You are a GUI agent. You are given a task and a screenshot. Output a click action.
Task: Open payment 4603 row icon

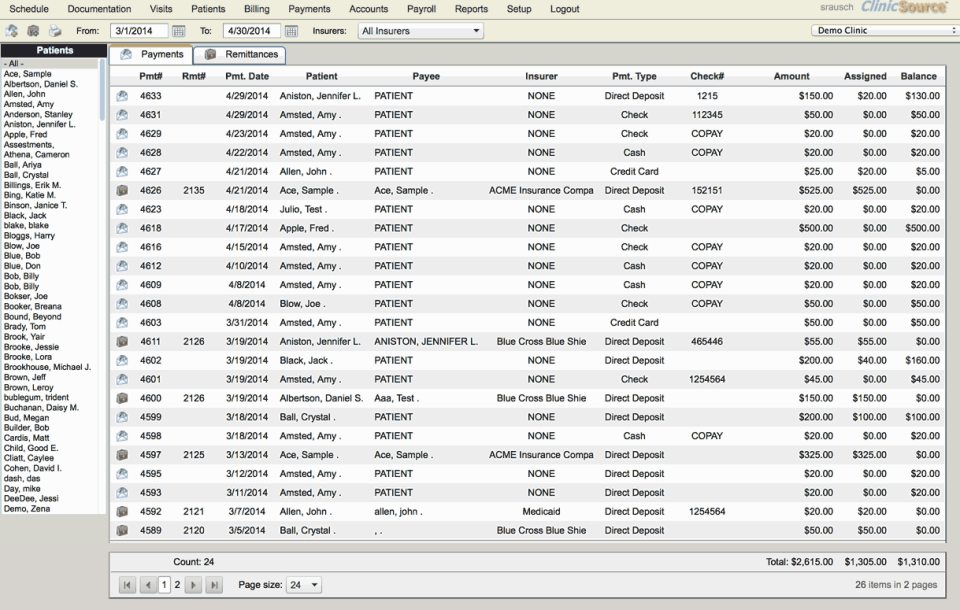click(x=122, y=322)
